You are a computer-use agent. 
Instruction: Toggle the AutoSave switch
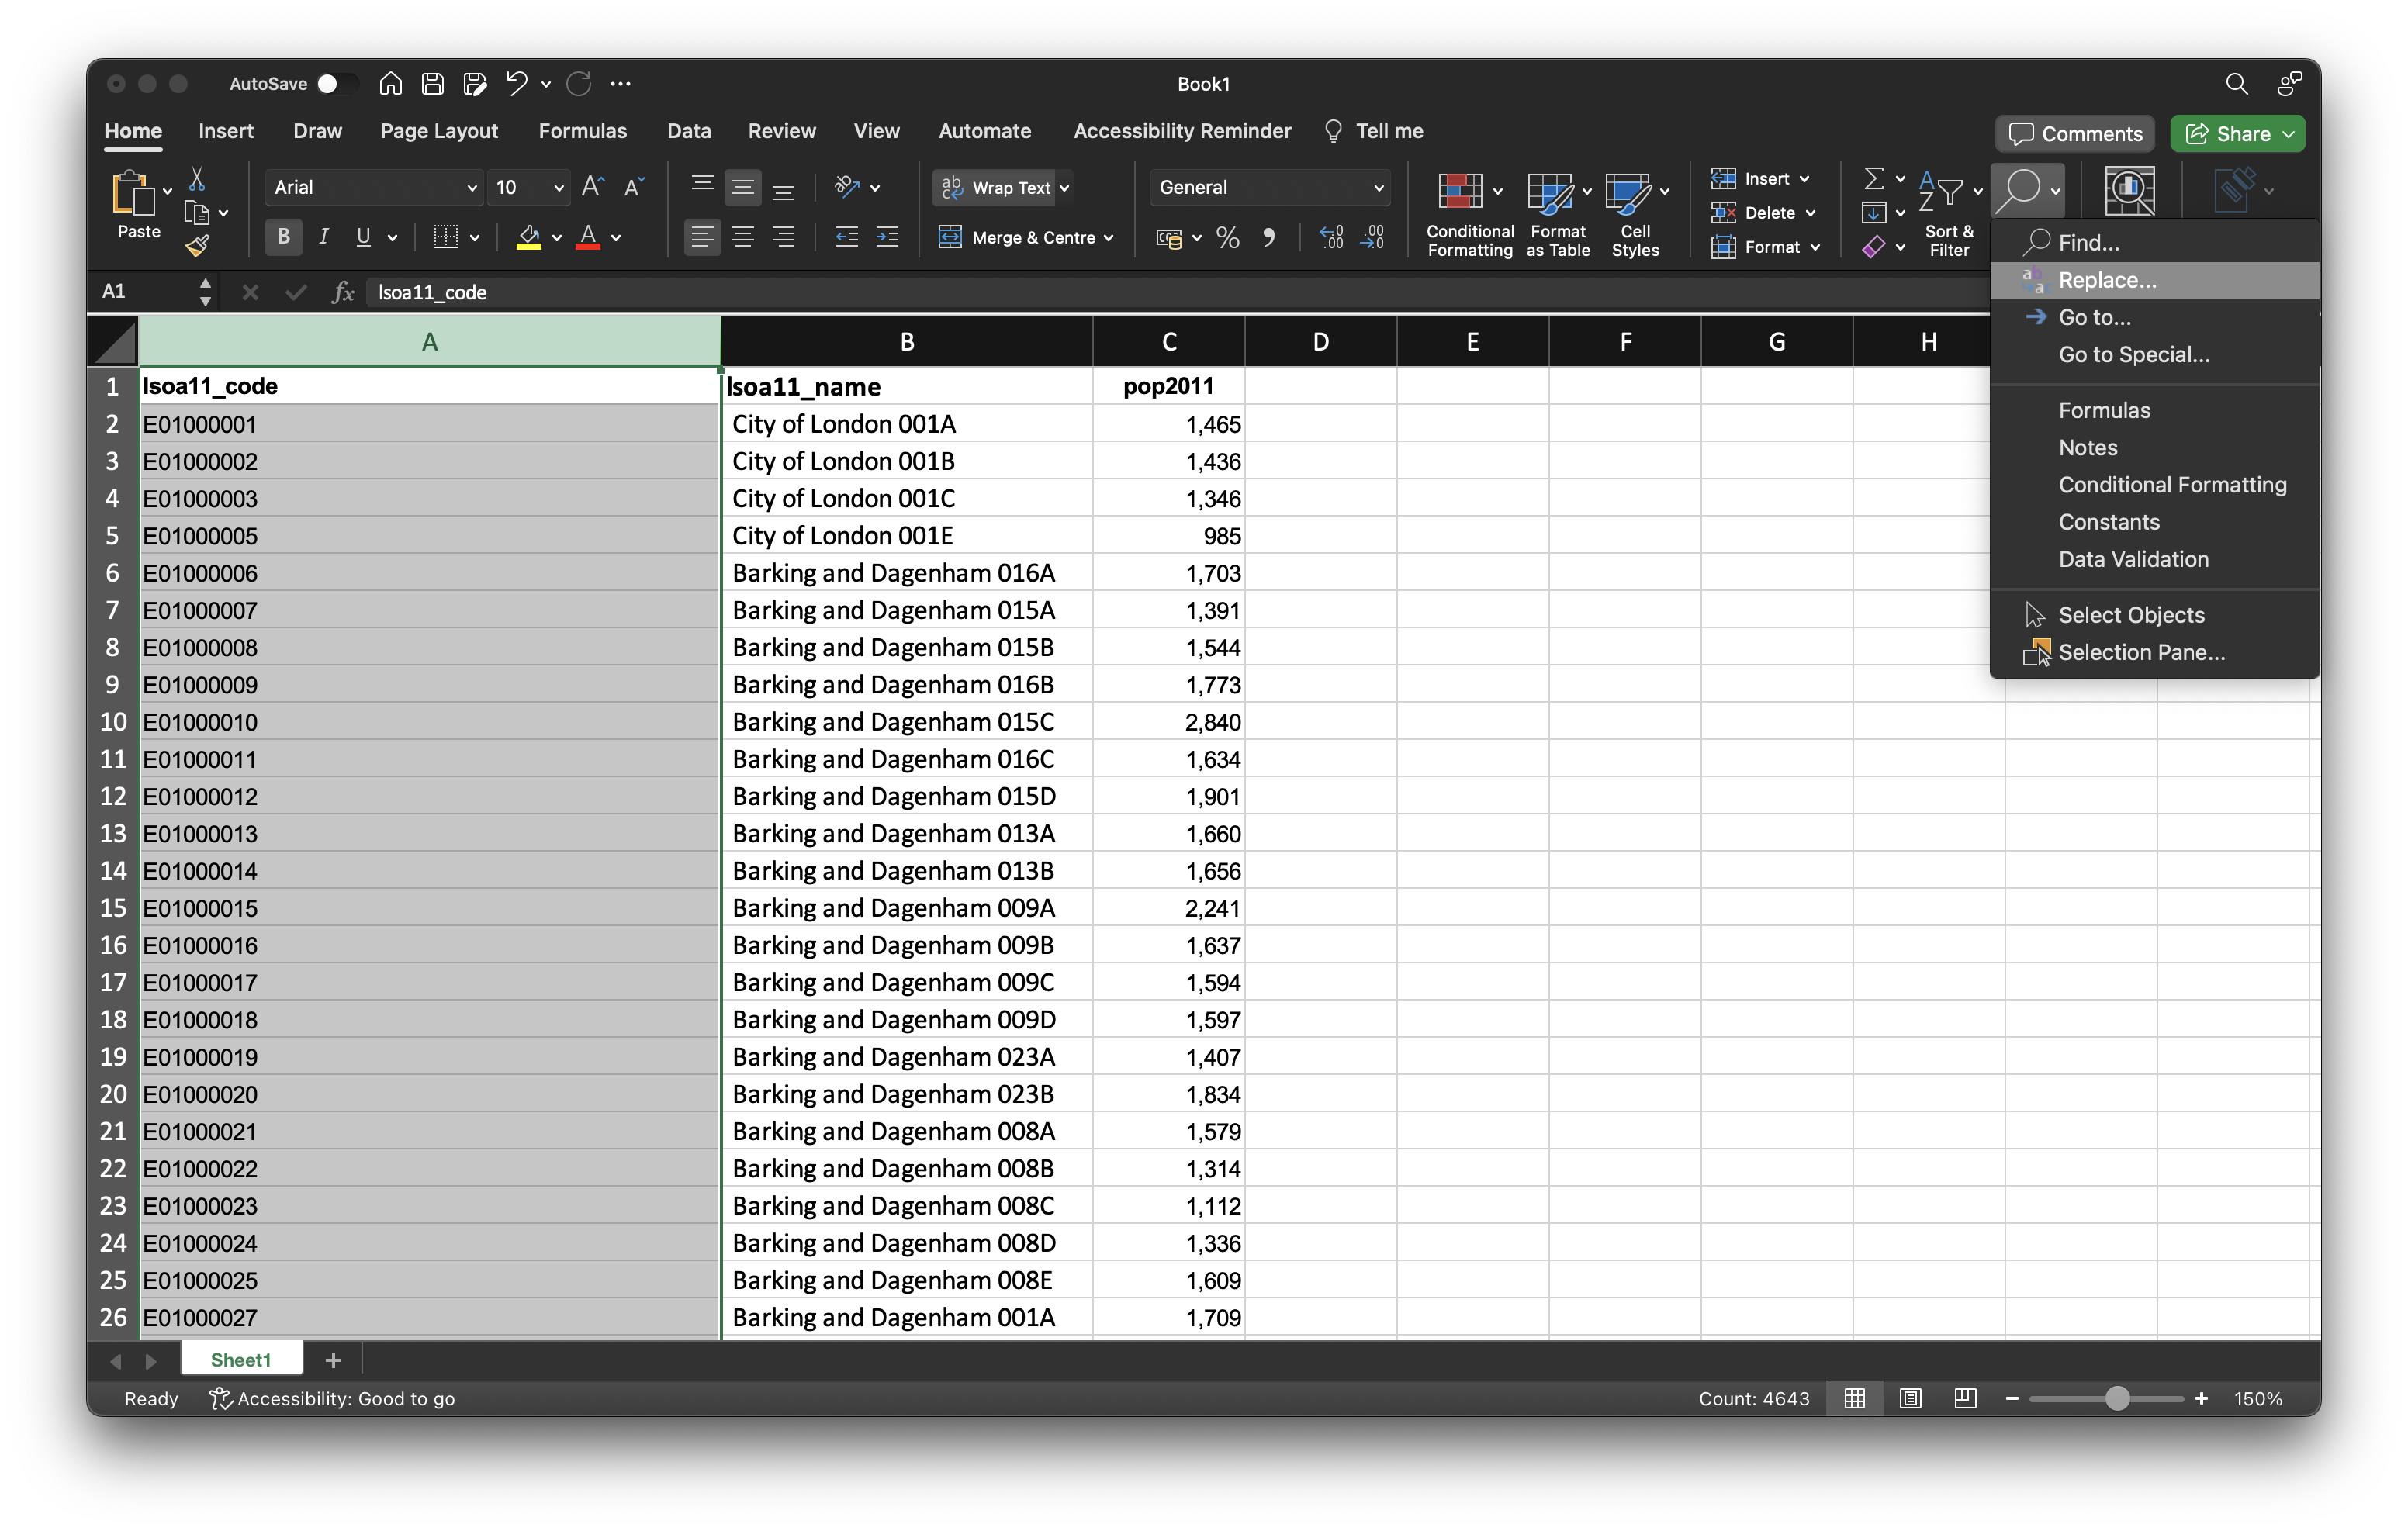335,84
